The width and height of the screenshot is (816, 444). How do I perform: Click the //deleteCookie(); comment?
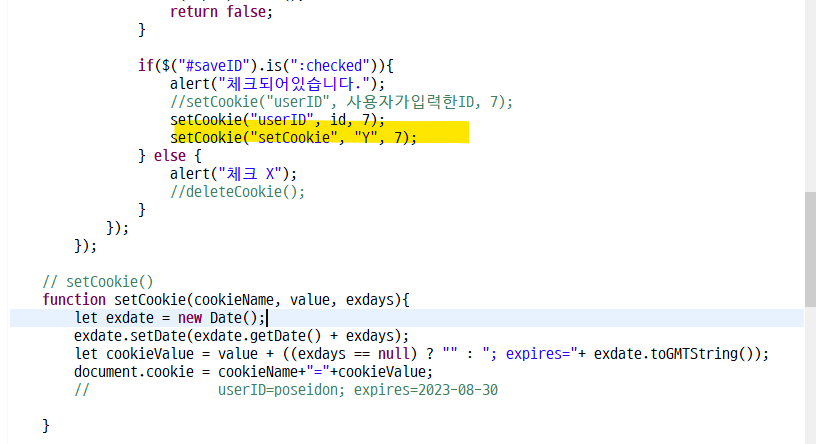coord(237,192)
